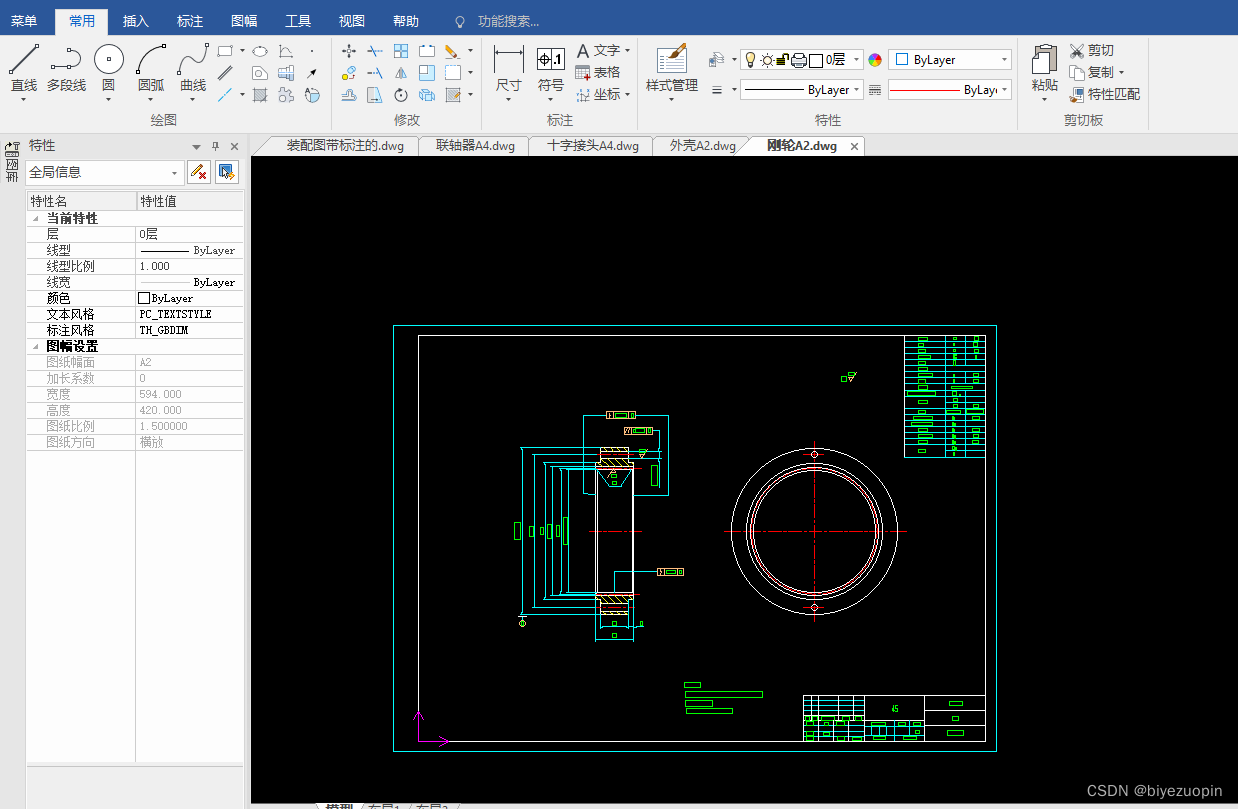Click the trim tool in 修改

[375, 51]
